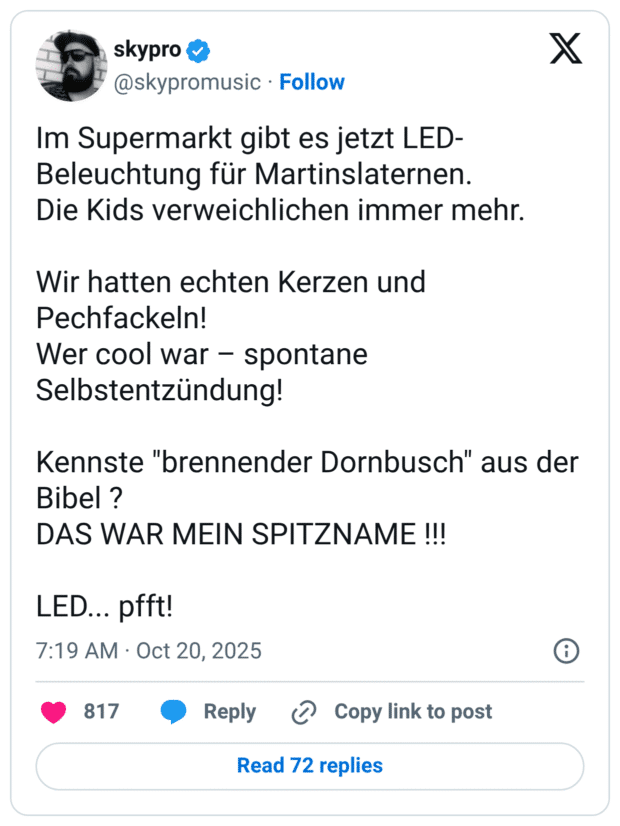This screenshot has height=826, width=620.
Task: Click the DAS WAR MEIN SPITZNAME line
Action: pyautogui.click(x=241, y=534)
